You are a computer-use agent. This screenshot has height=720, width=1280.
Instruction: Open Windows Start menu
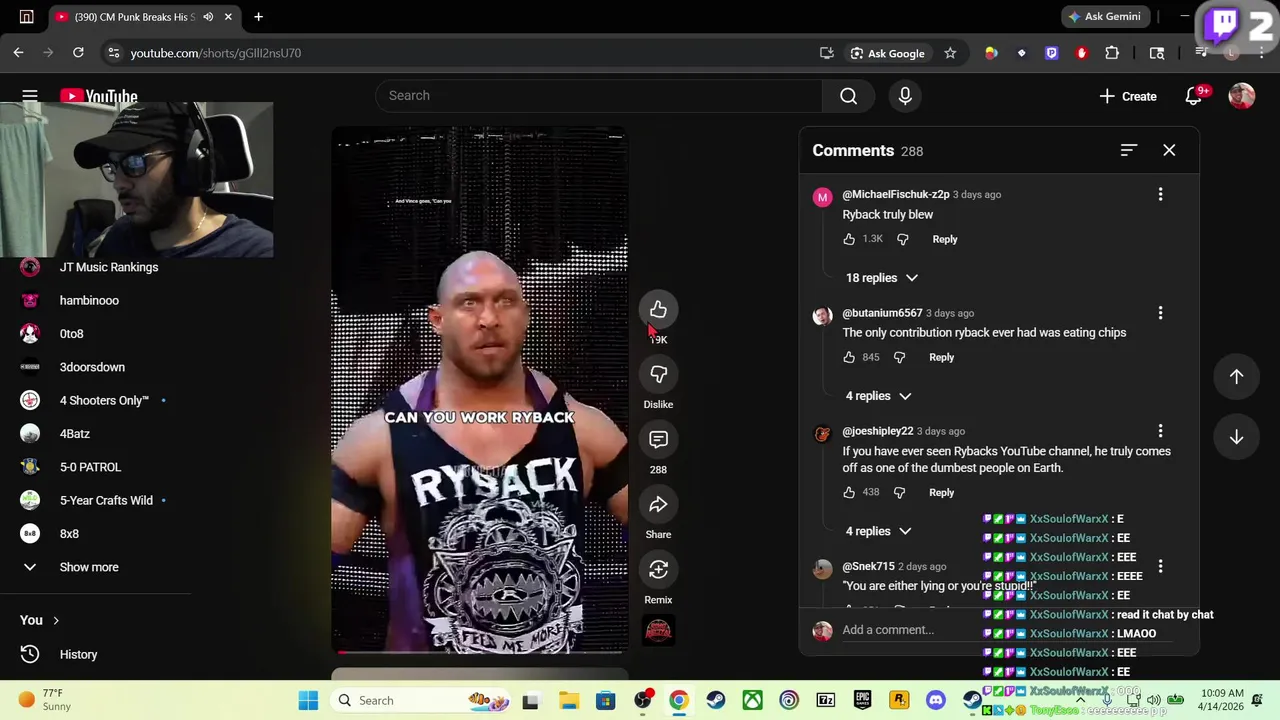pyautogui.click(x=308, y=700)
